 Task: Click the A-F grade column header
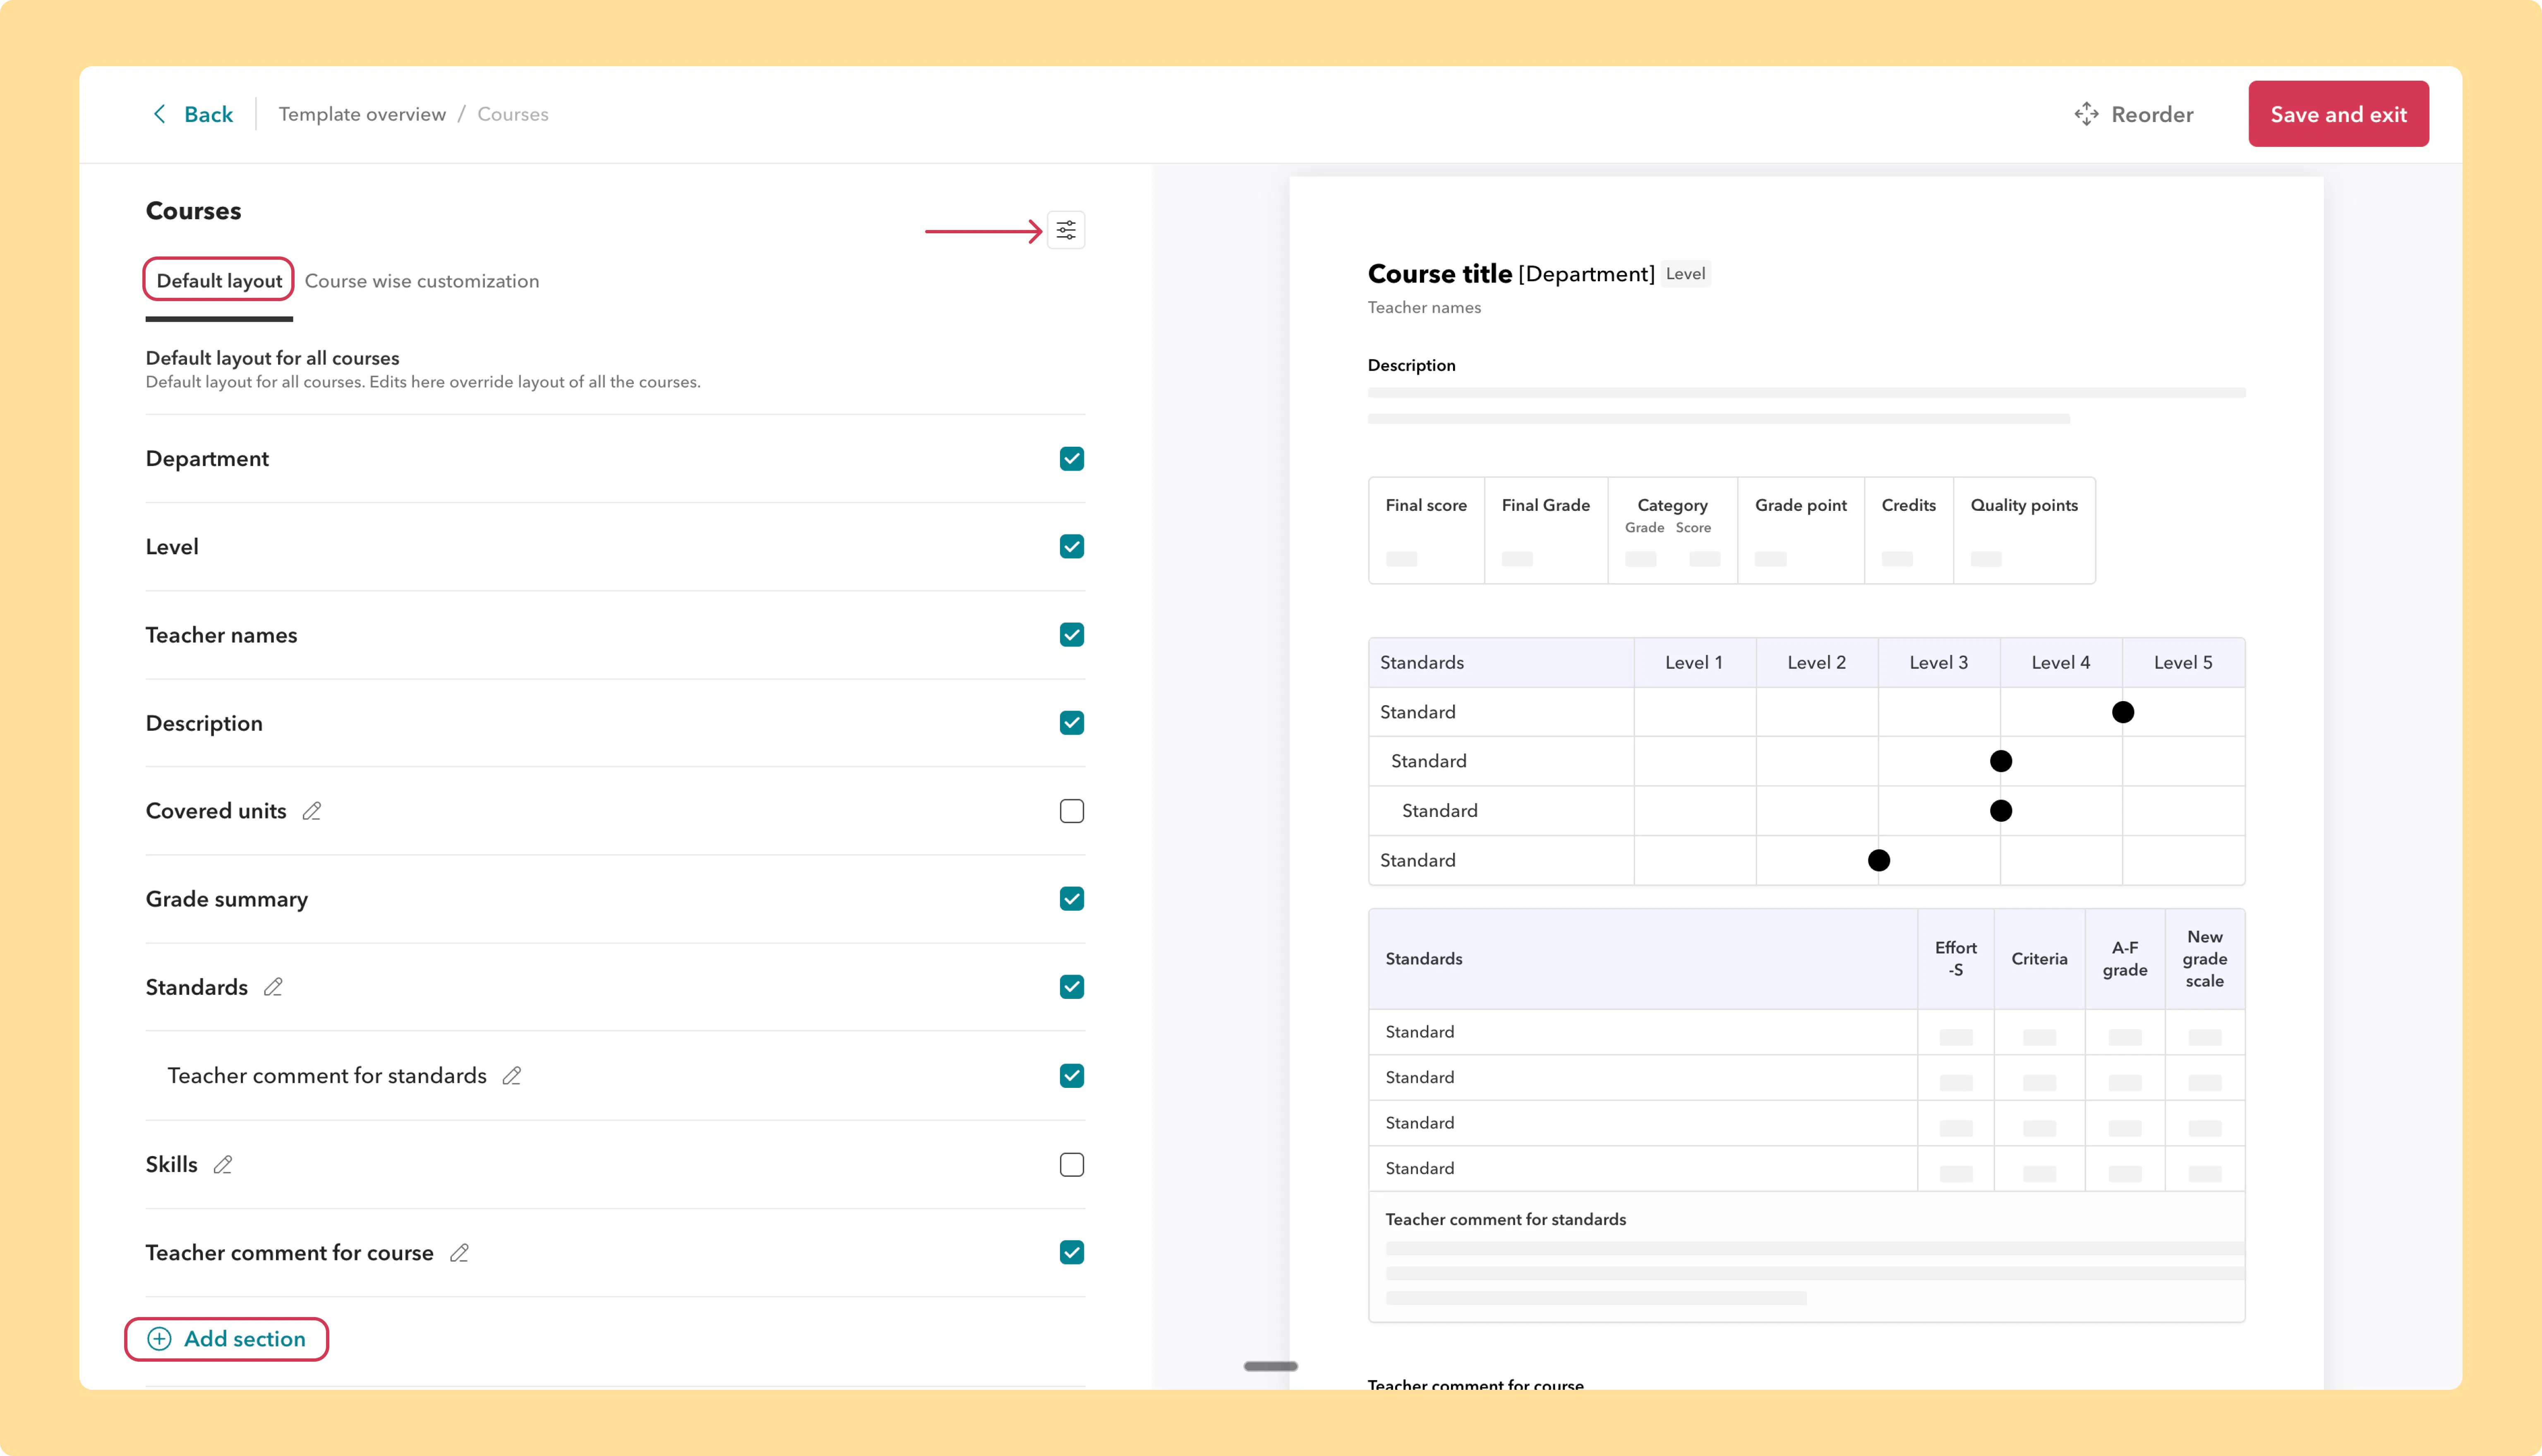click(2125, 958)
